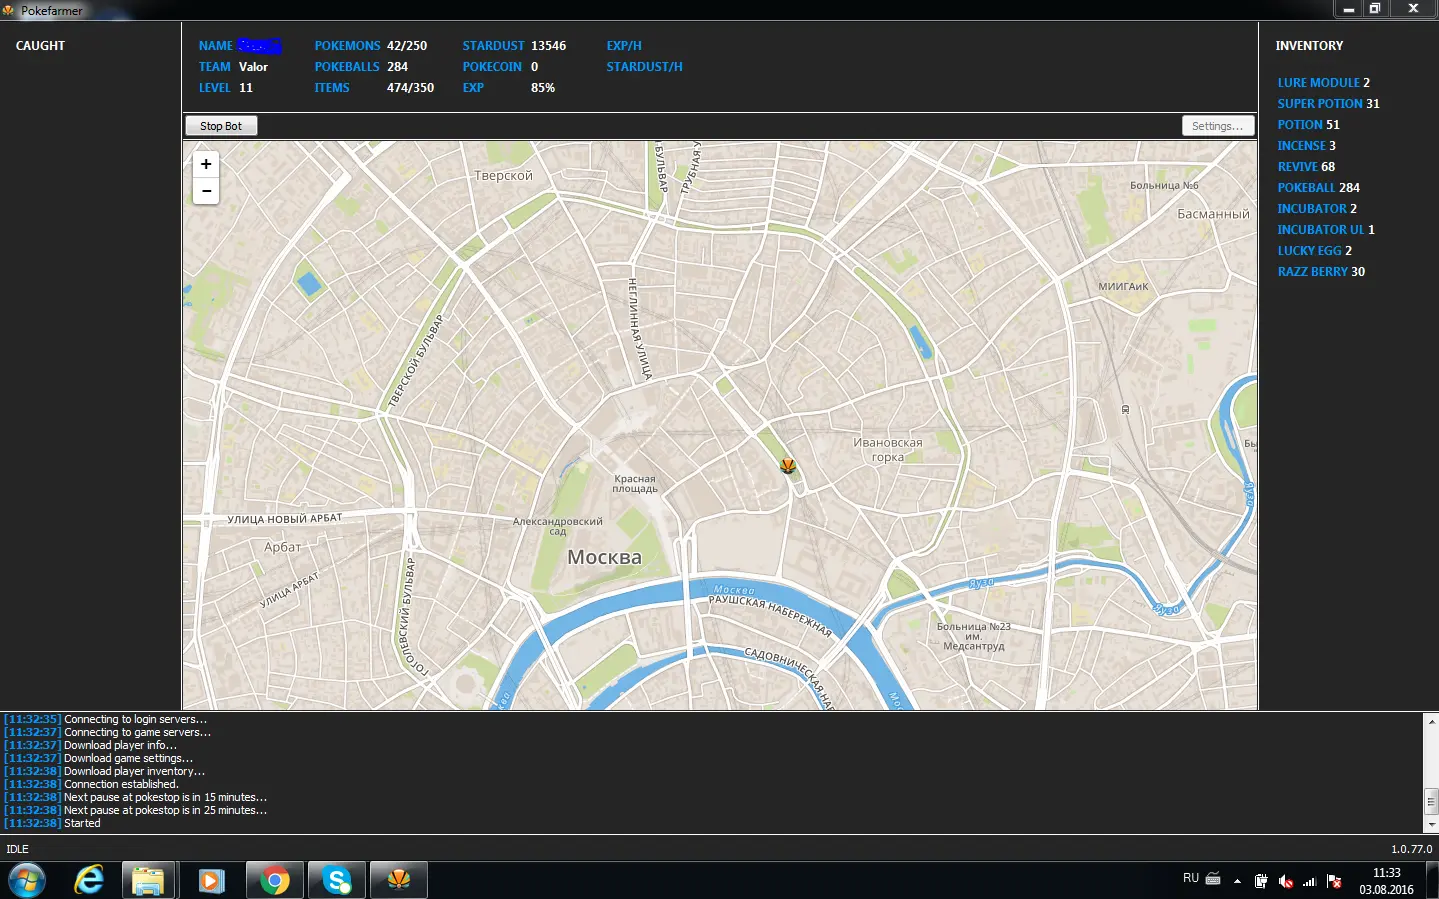Click STARDUST 13546 stat
The height and width of the screenshot is (899, 1439).
(514, 46)
